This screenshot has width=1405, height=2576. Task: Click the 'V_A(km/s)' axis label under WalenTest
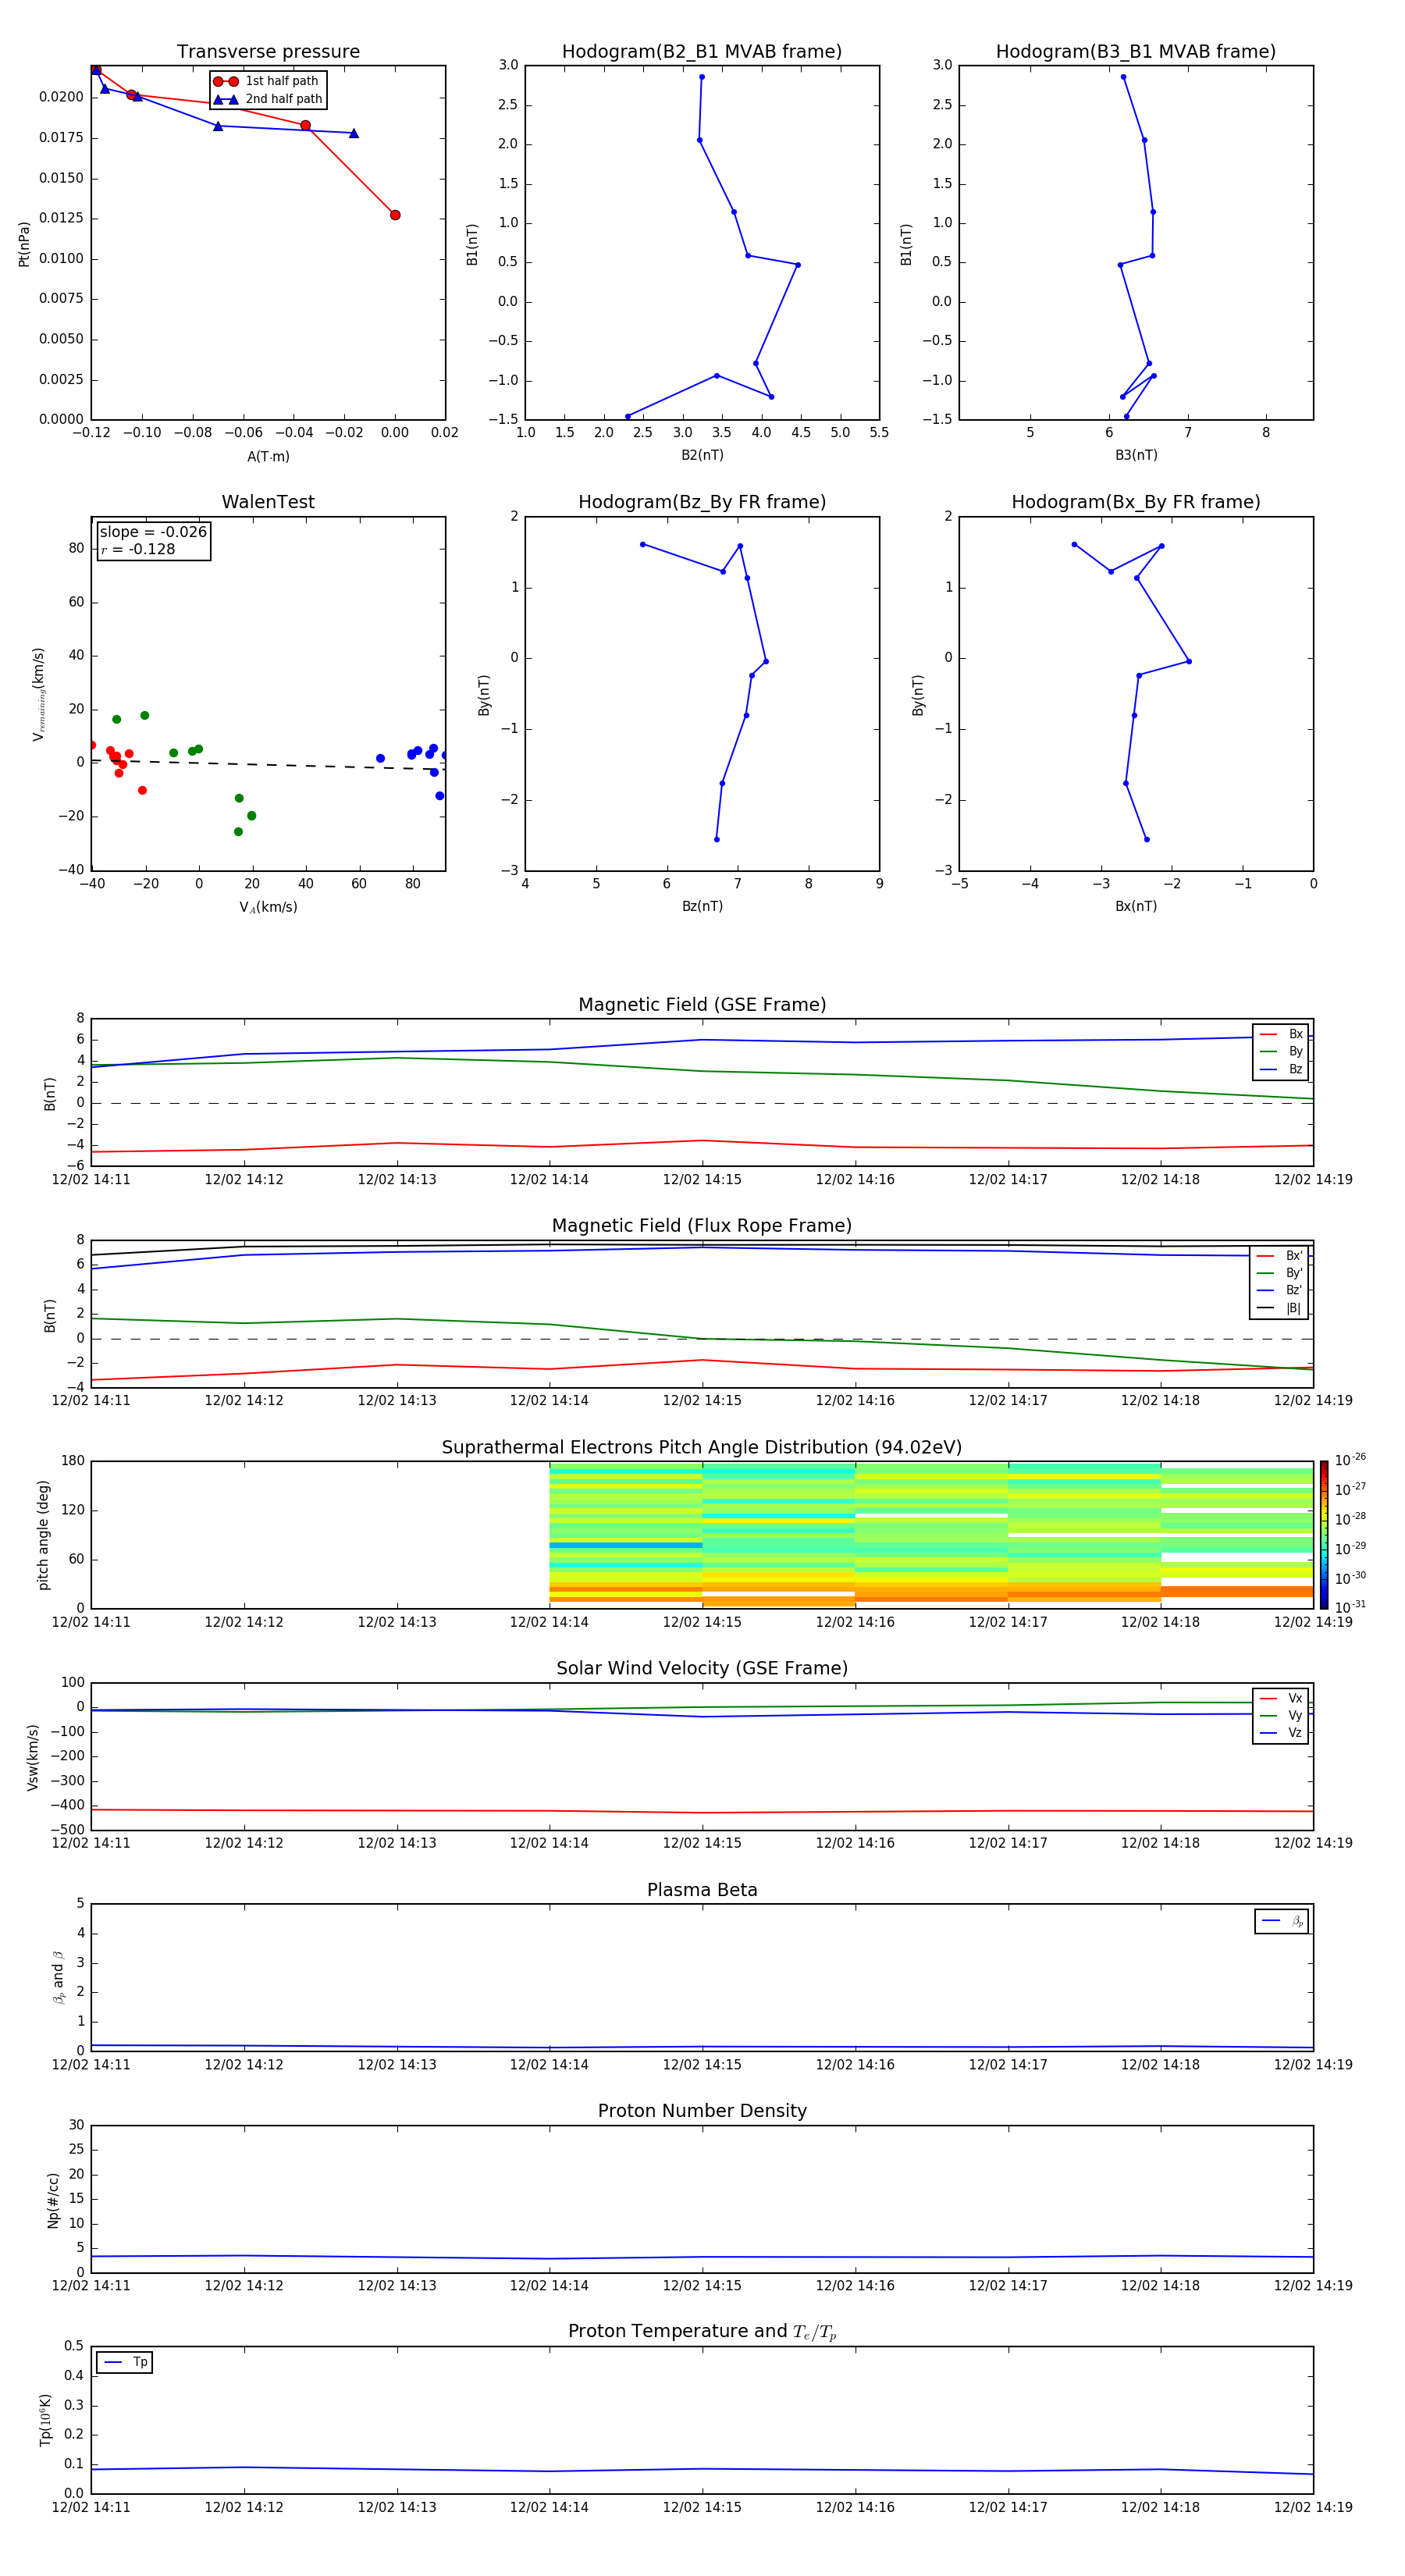[268, 907]
